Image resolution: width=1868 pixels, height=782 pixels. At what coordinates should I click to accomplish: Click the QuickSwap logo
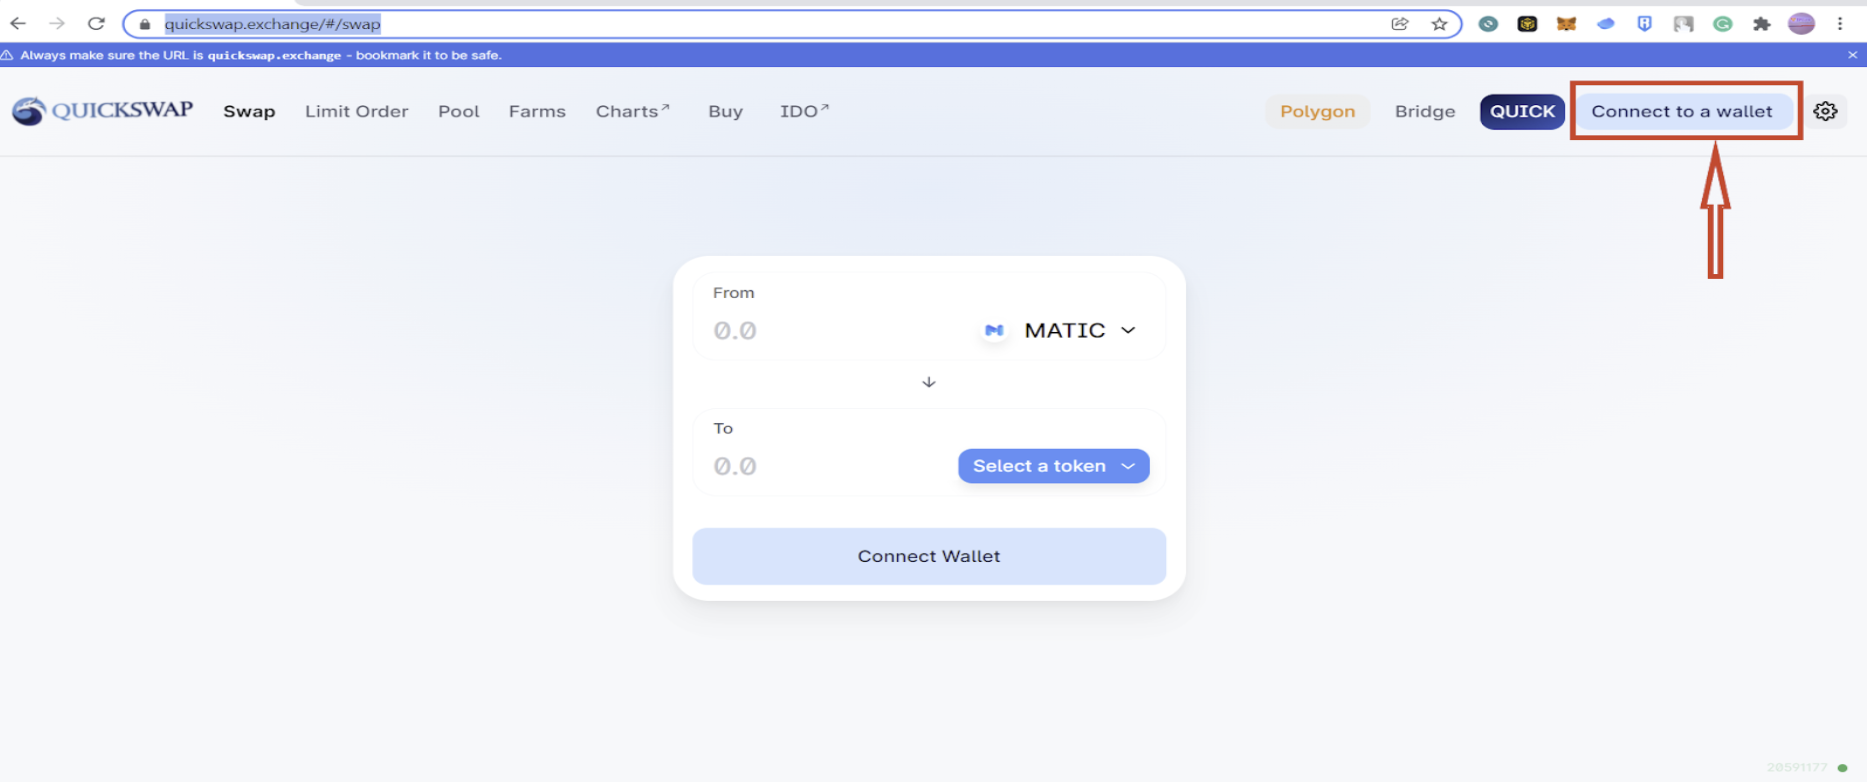(x=102, y=111)
